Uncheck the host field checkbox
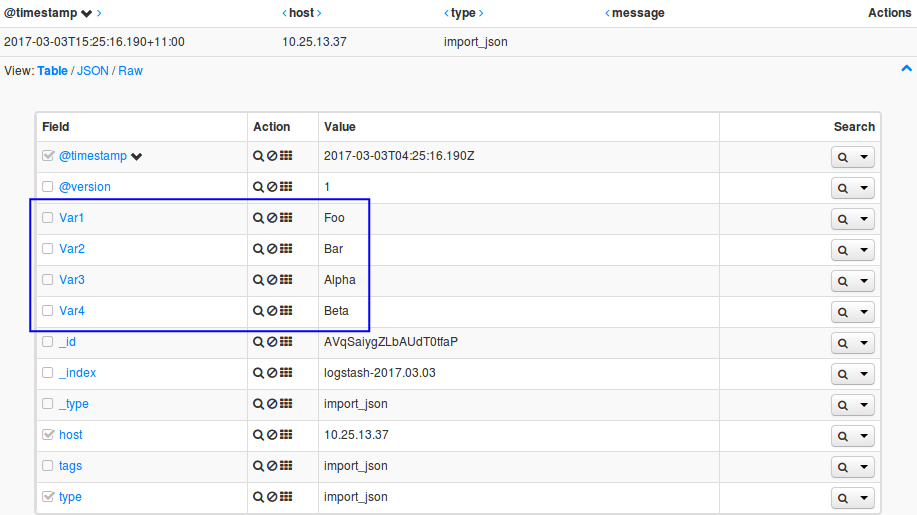 pyautogui.click(x=47, y=435)
